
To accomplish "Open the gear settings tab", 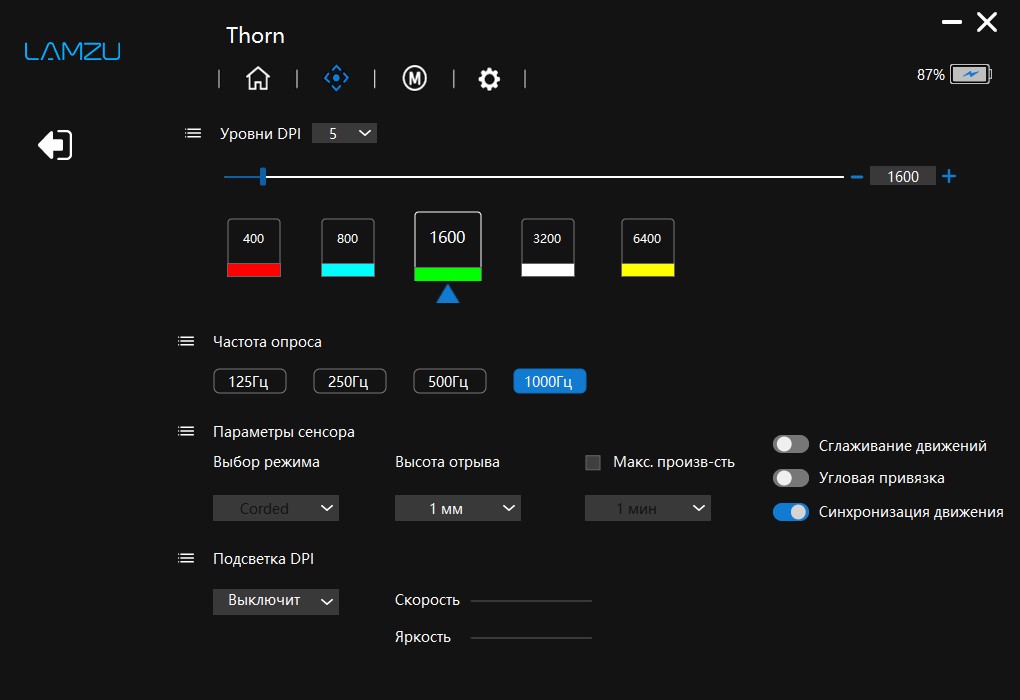I will pos(489,79).
